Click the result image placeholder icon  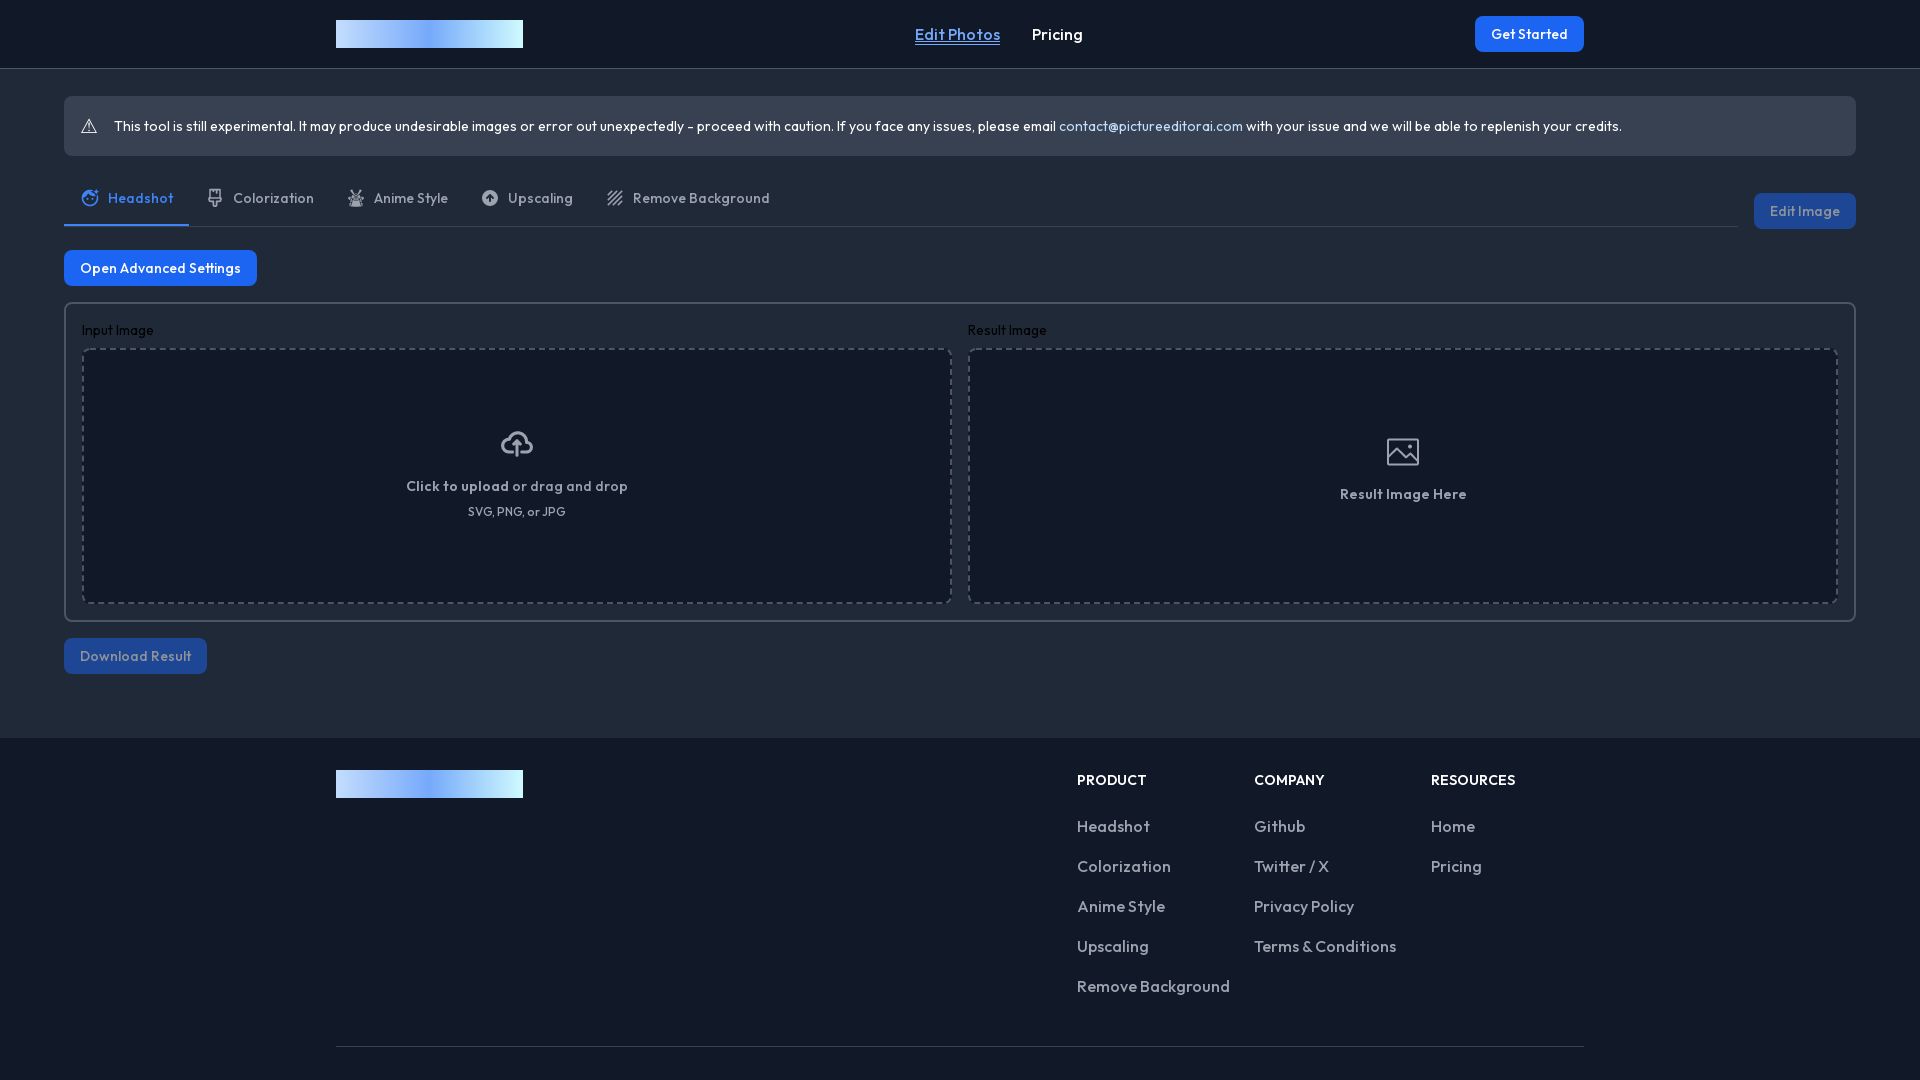tap(1403, 452)
